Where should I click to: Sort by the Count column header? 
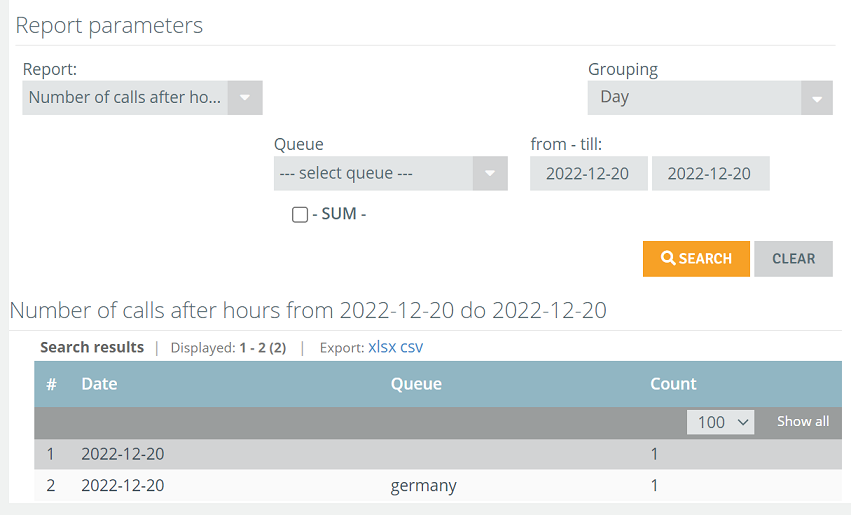click(673, 384)
